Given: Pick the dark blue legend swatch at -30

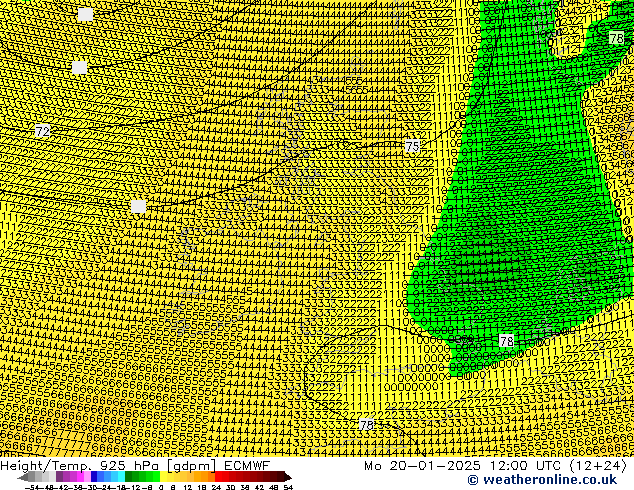Looking at the screenshot, I should [x=94, y=477].
